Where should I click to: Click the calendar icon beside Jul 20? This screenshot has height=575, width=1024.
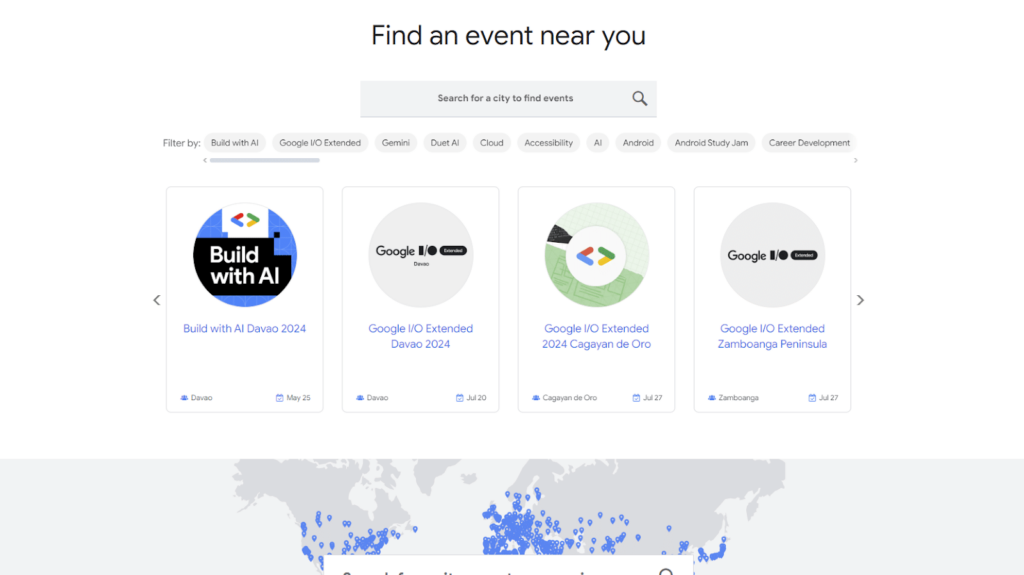point(459,397)
